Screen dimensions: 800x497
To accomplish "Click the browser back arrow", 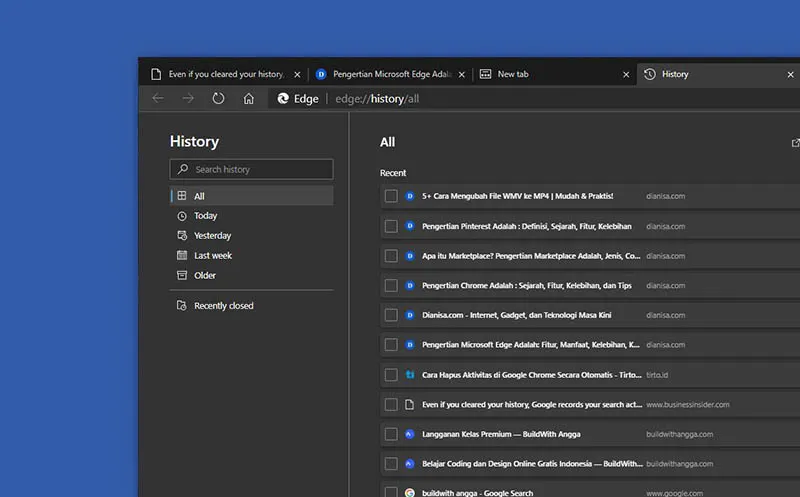I will 158,98.
